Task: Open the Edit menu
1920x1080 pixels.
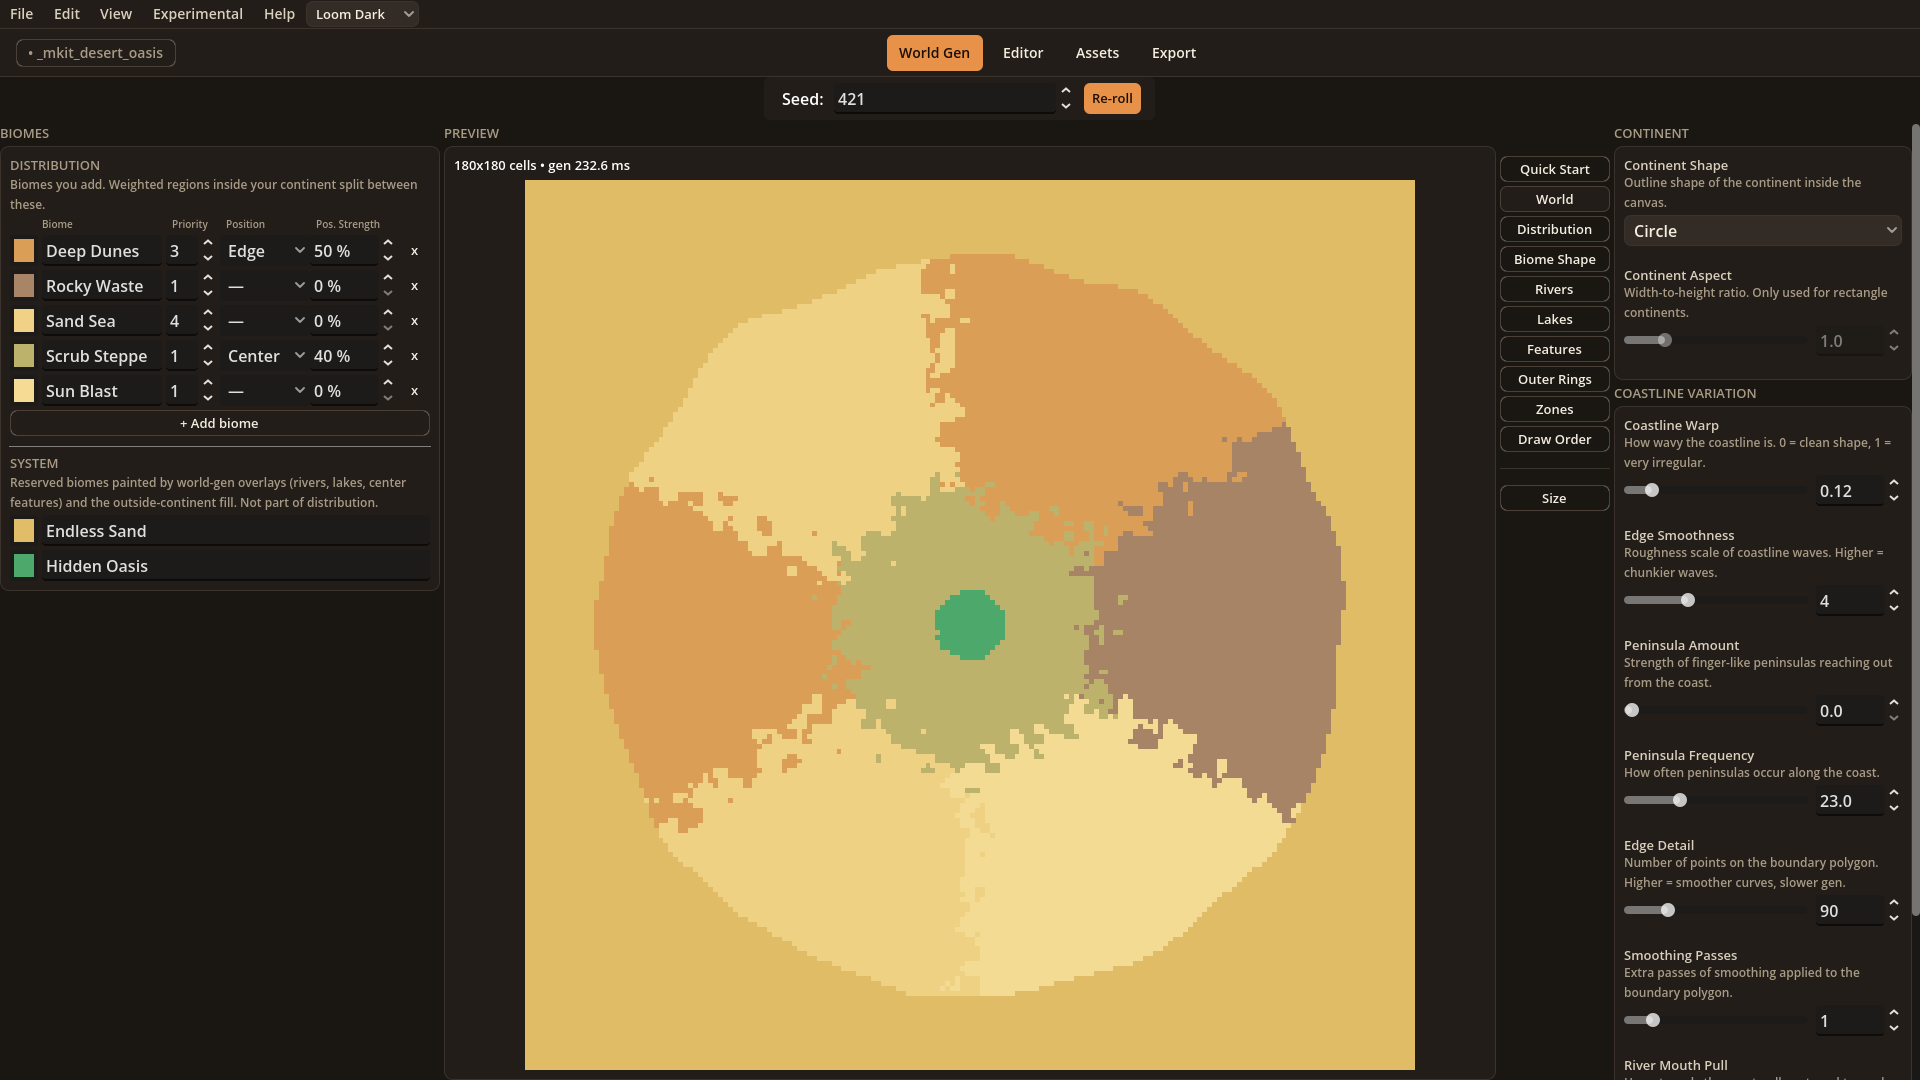Action: point(67,14)
